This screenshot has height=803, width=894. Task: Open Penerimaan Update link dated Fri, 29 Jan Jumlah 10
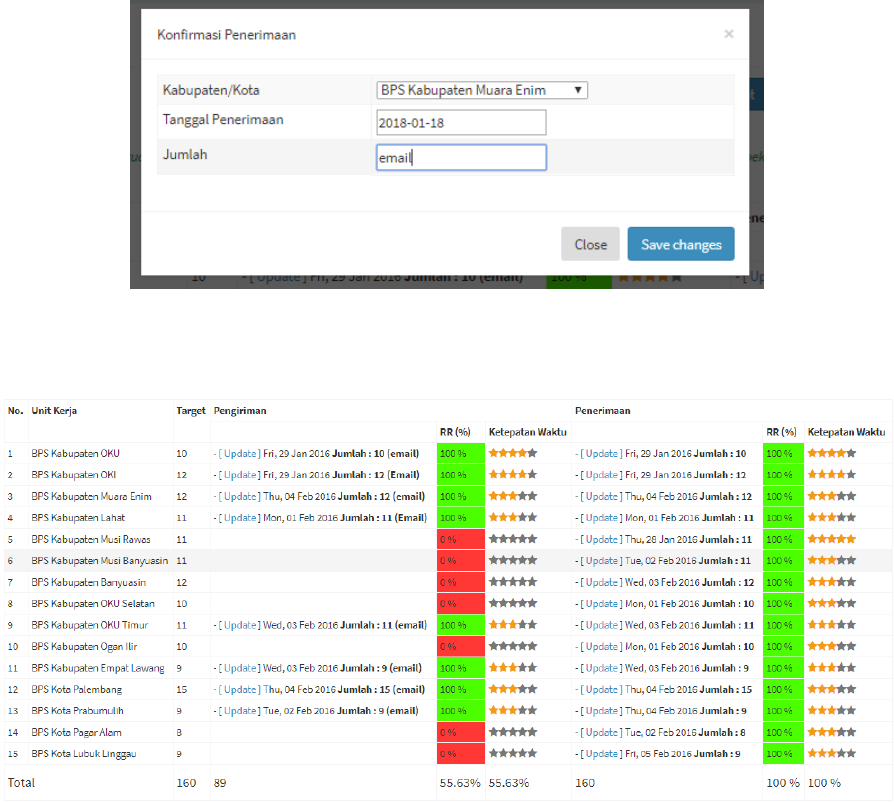pyautogui.click(x=602, y=453)
